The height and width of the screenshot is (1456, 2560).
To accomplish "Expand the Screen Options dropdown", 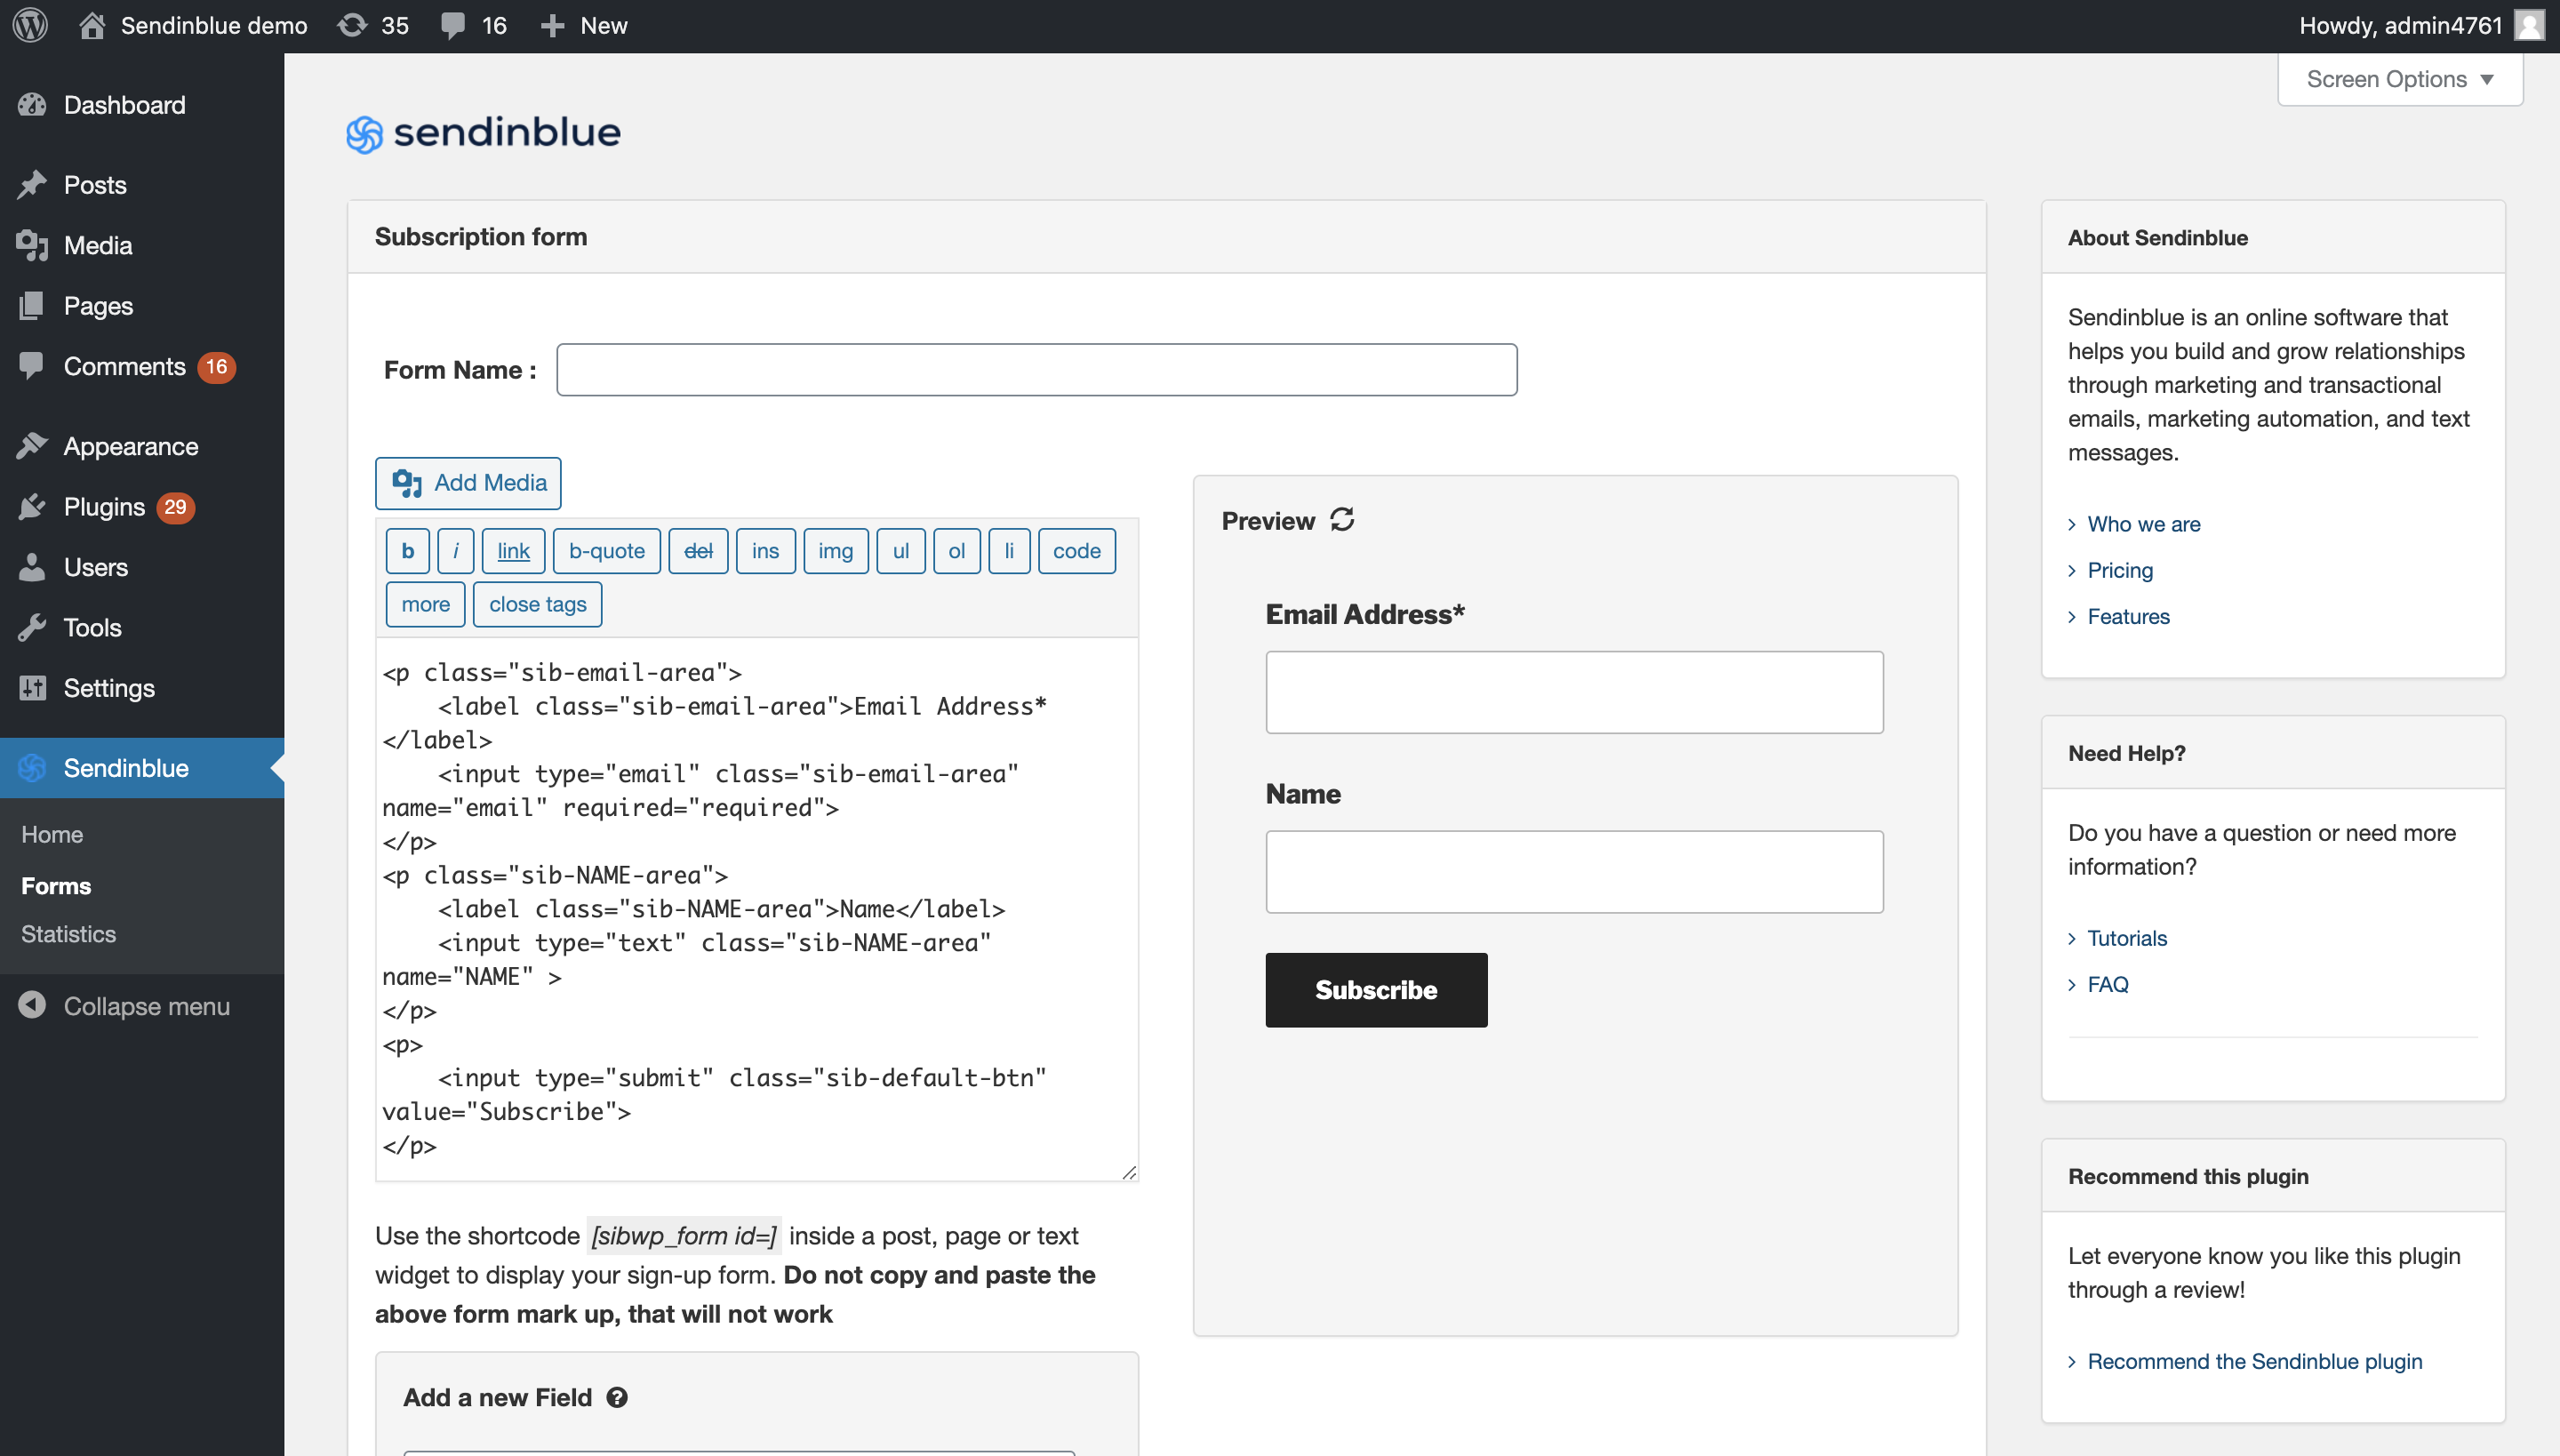I will [2399, 79].
